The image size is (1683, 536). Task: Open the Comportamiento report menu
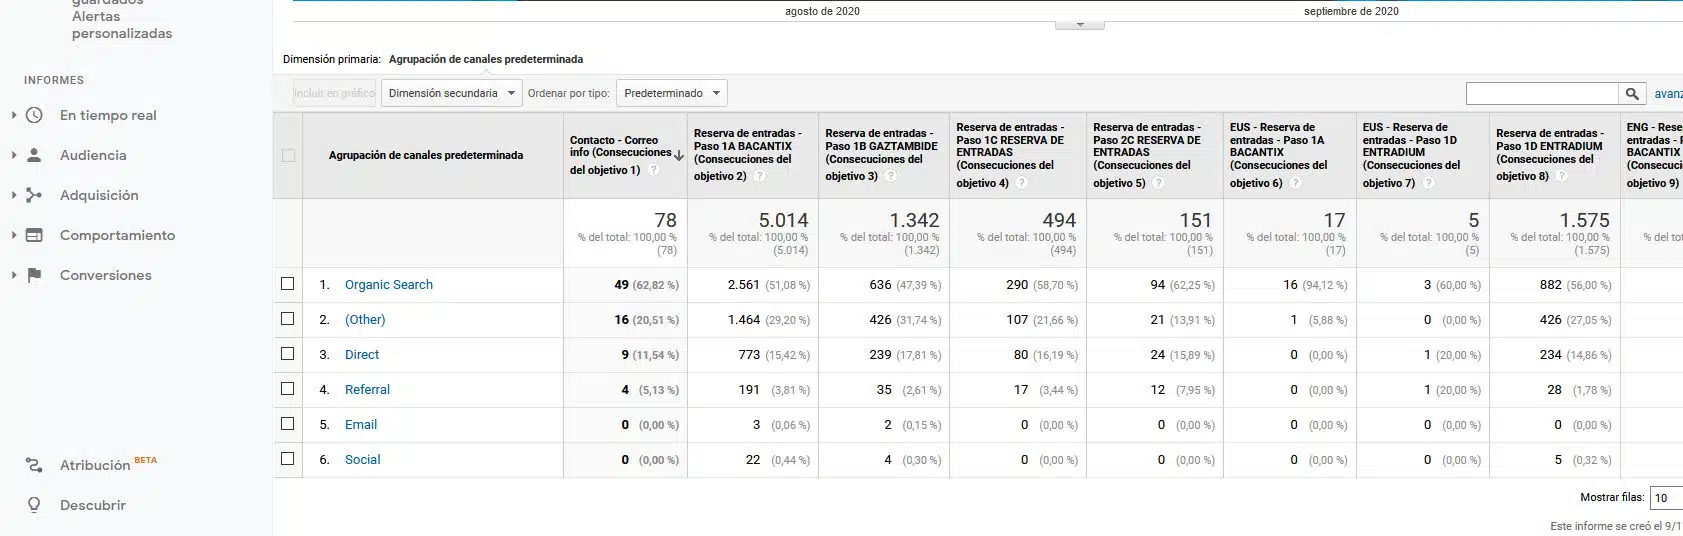[x=117, y=235]
